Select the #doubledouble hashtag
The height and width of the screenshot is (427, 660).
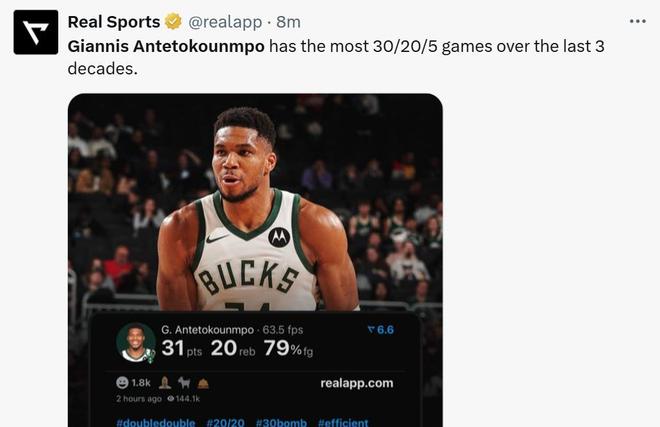[155, 422]
